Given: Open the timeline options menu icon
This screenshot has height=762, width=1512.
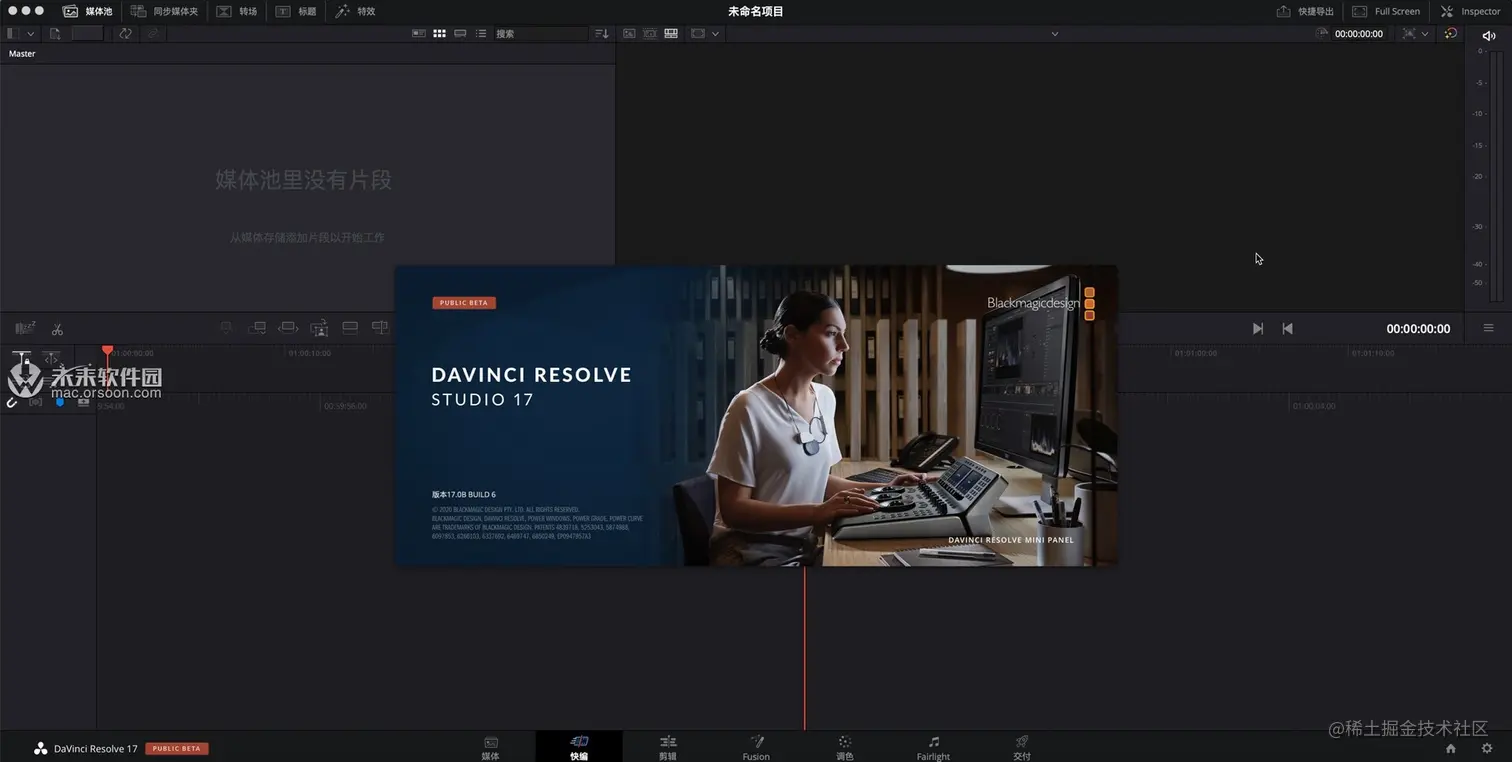Looking at the screenshot, I should click(1488, 328).
